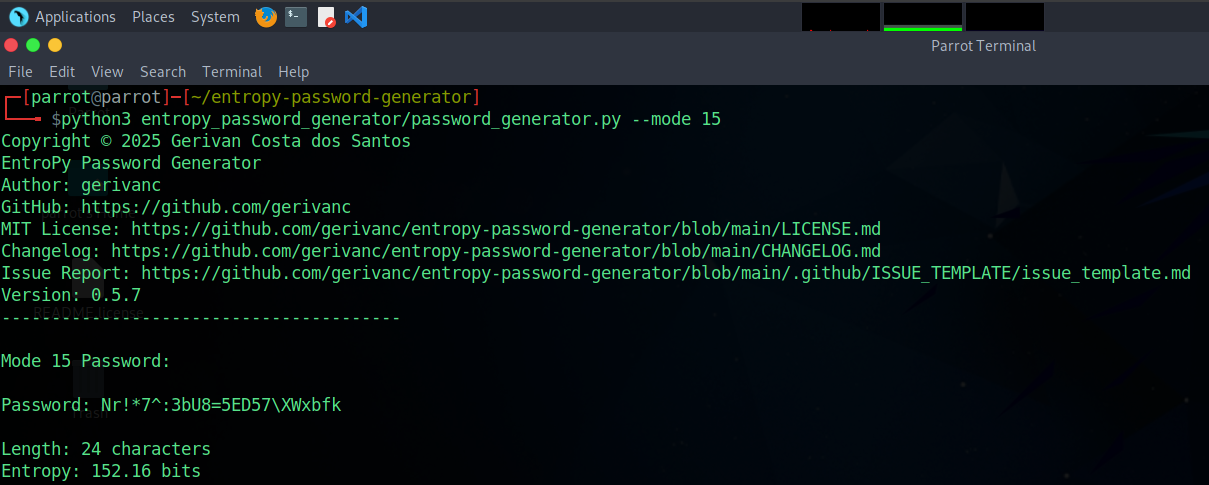
Task: Open the Applications menu
Action: 75,17
